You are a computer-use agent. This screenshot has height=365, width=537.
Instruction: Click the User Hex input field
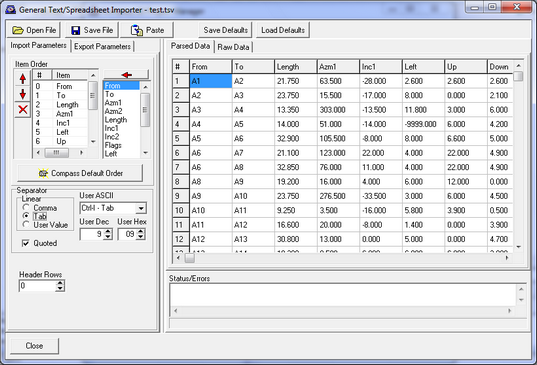[127, 234]
